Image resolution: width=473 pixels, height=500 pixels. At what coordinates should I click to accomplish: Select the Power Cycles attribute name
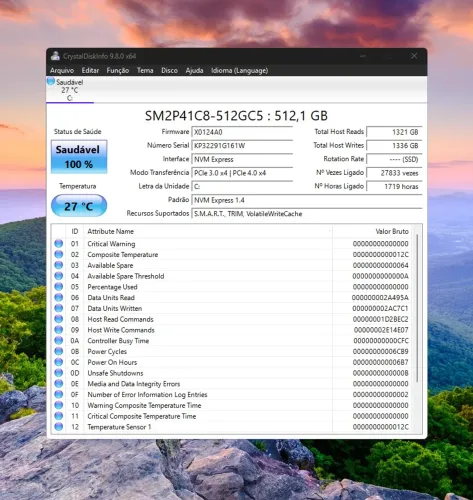107,351
